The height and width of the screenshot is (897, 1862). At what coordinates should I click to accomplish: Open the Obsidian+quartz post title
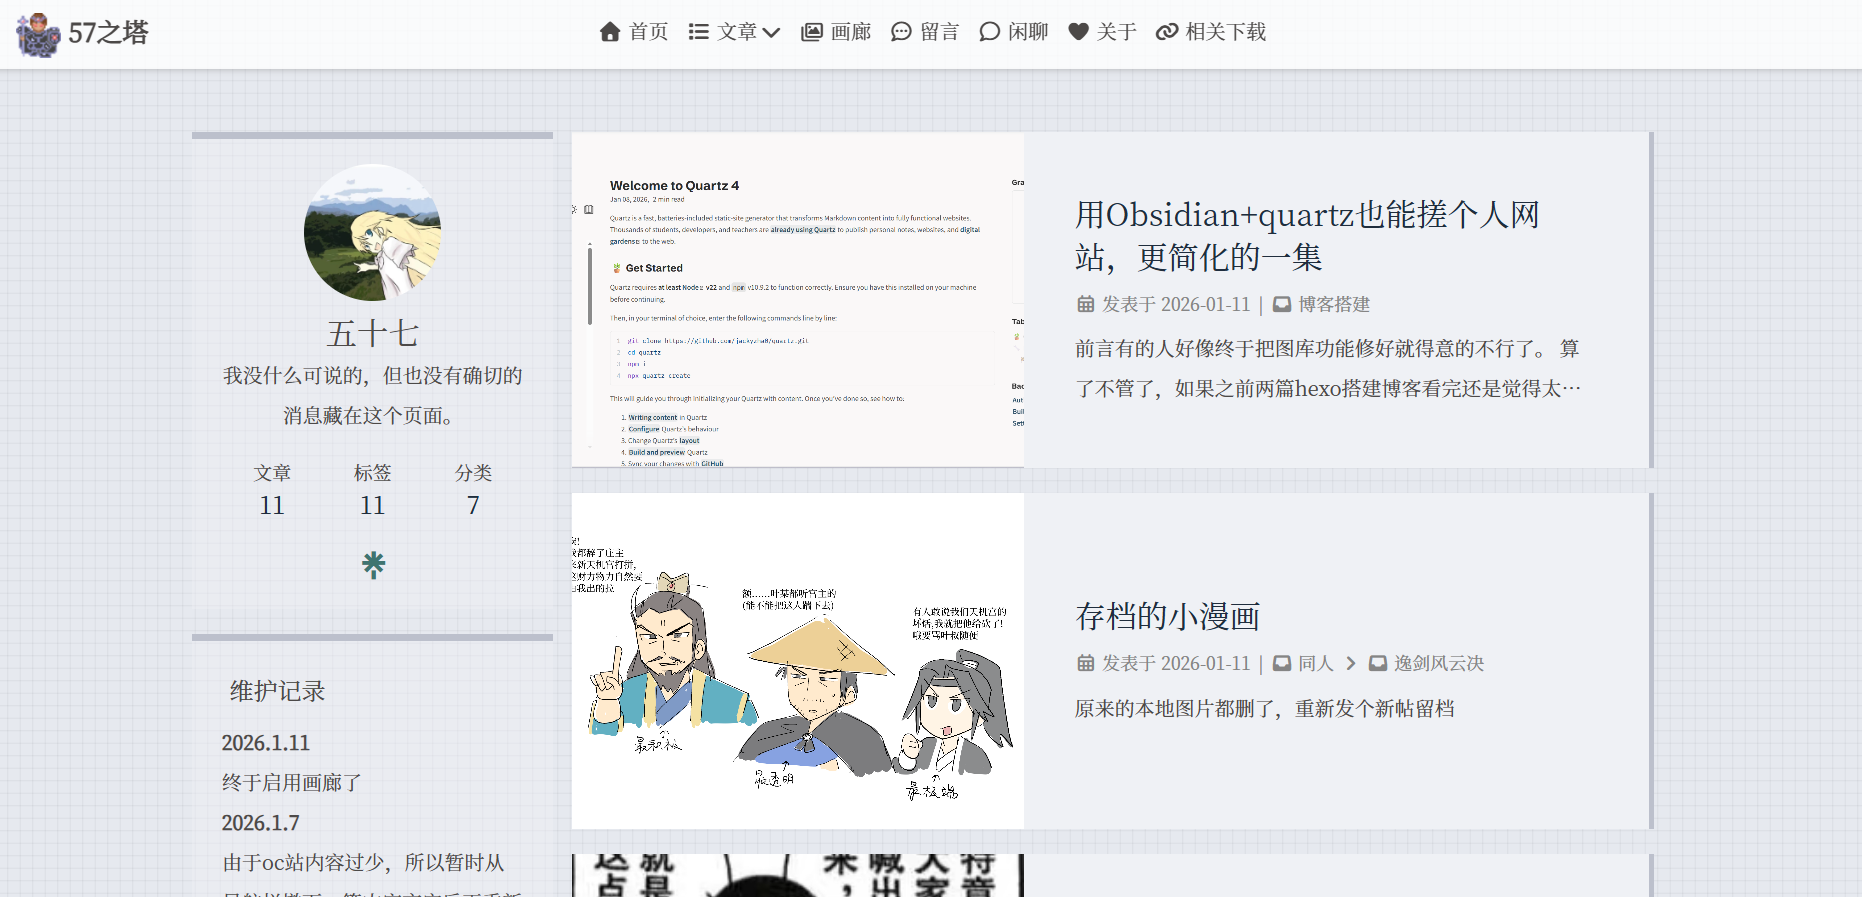click(1306, 236)
